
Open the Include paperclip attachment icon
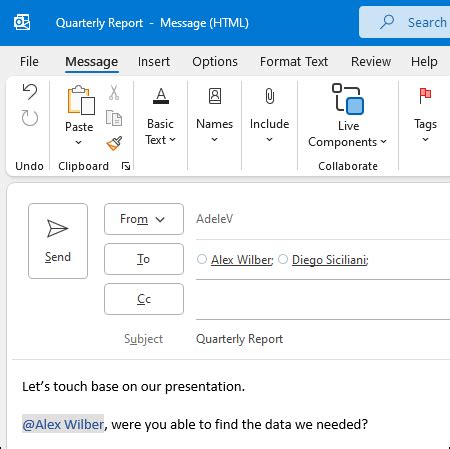(270, 96)
